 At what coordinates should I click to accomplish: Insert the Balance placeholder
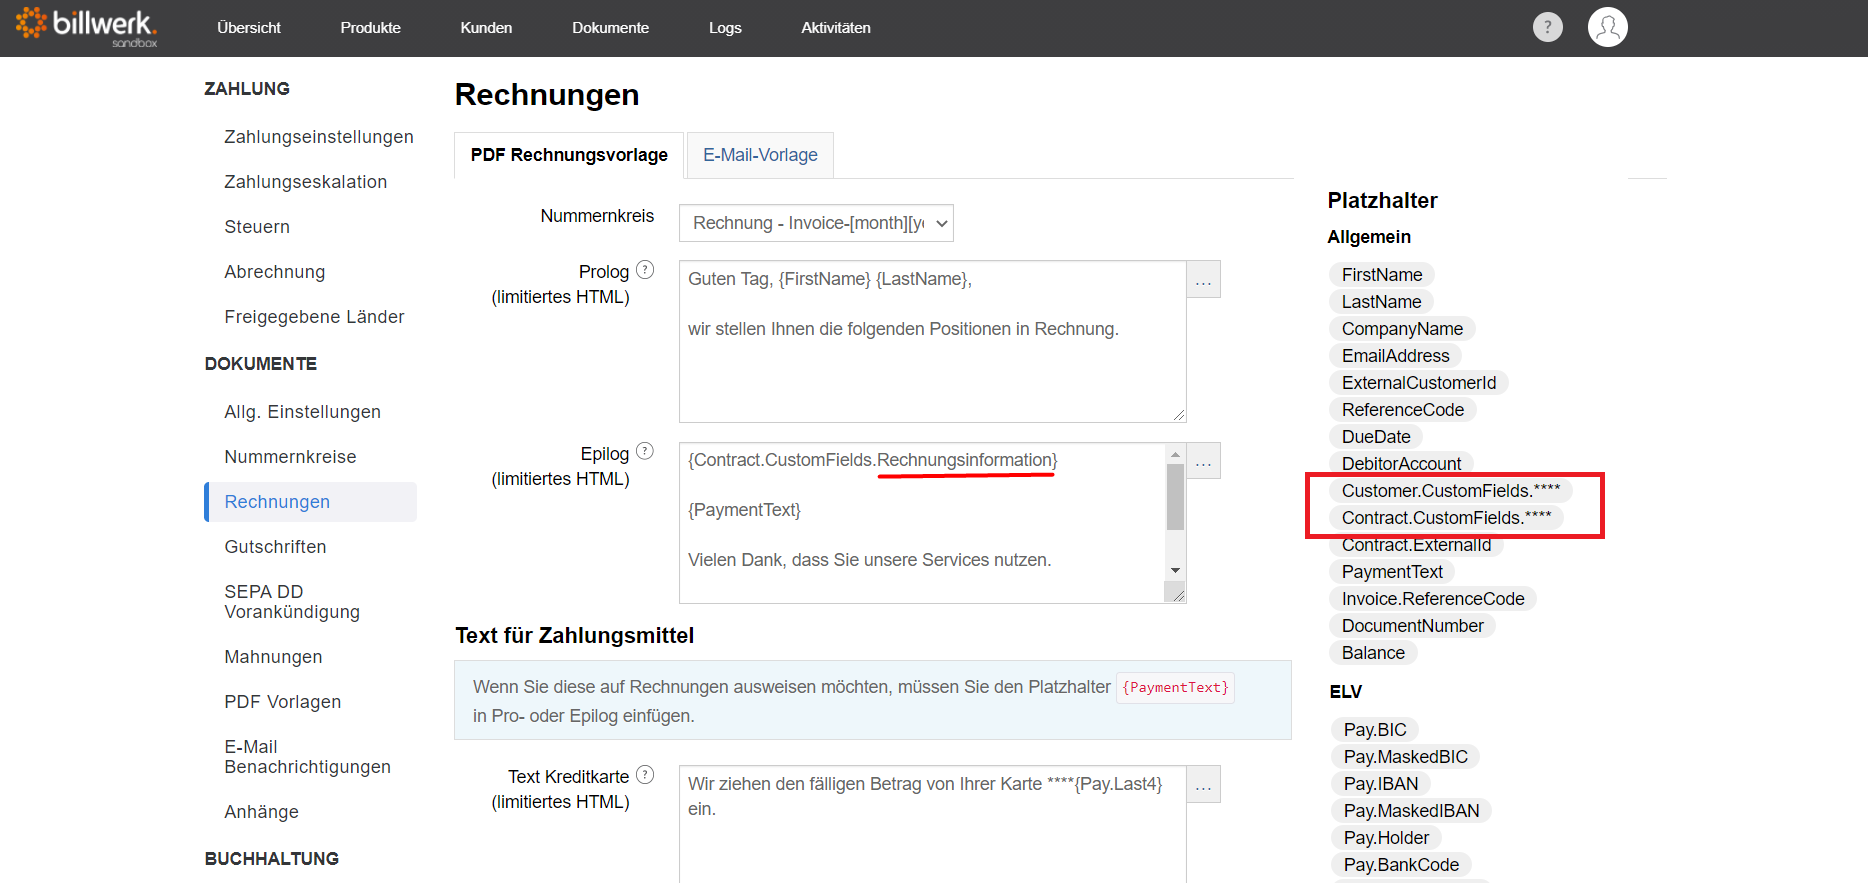(1373, 653)
